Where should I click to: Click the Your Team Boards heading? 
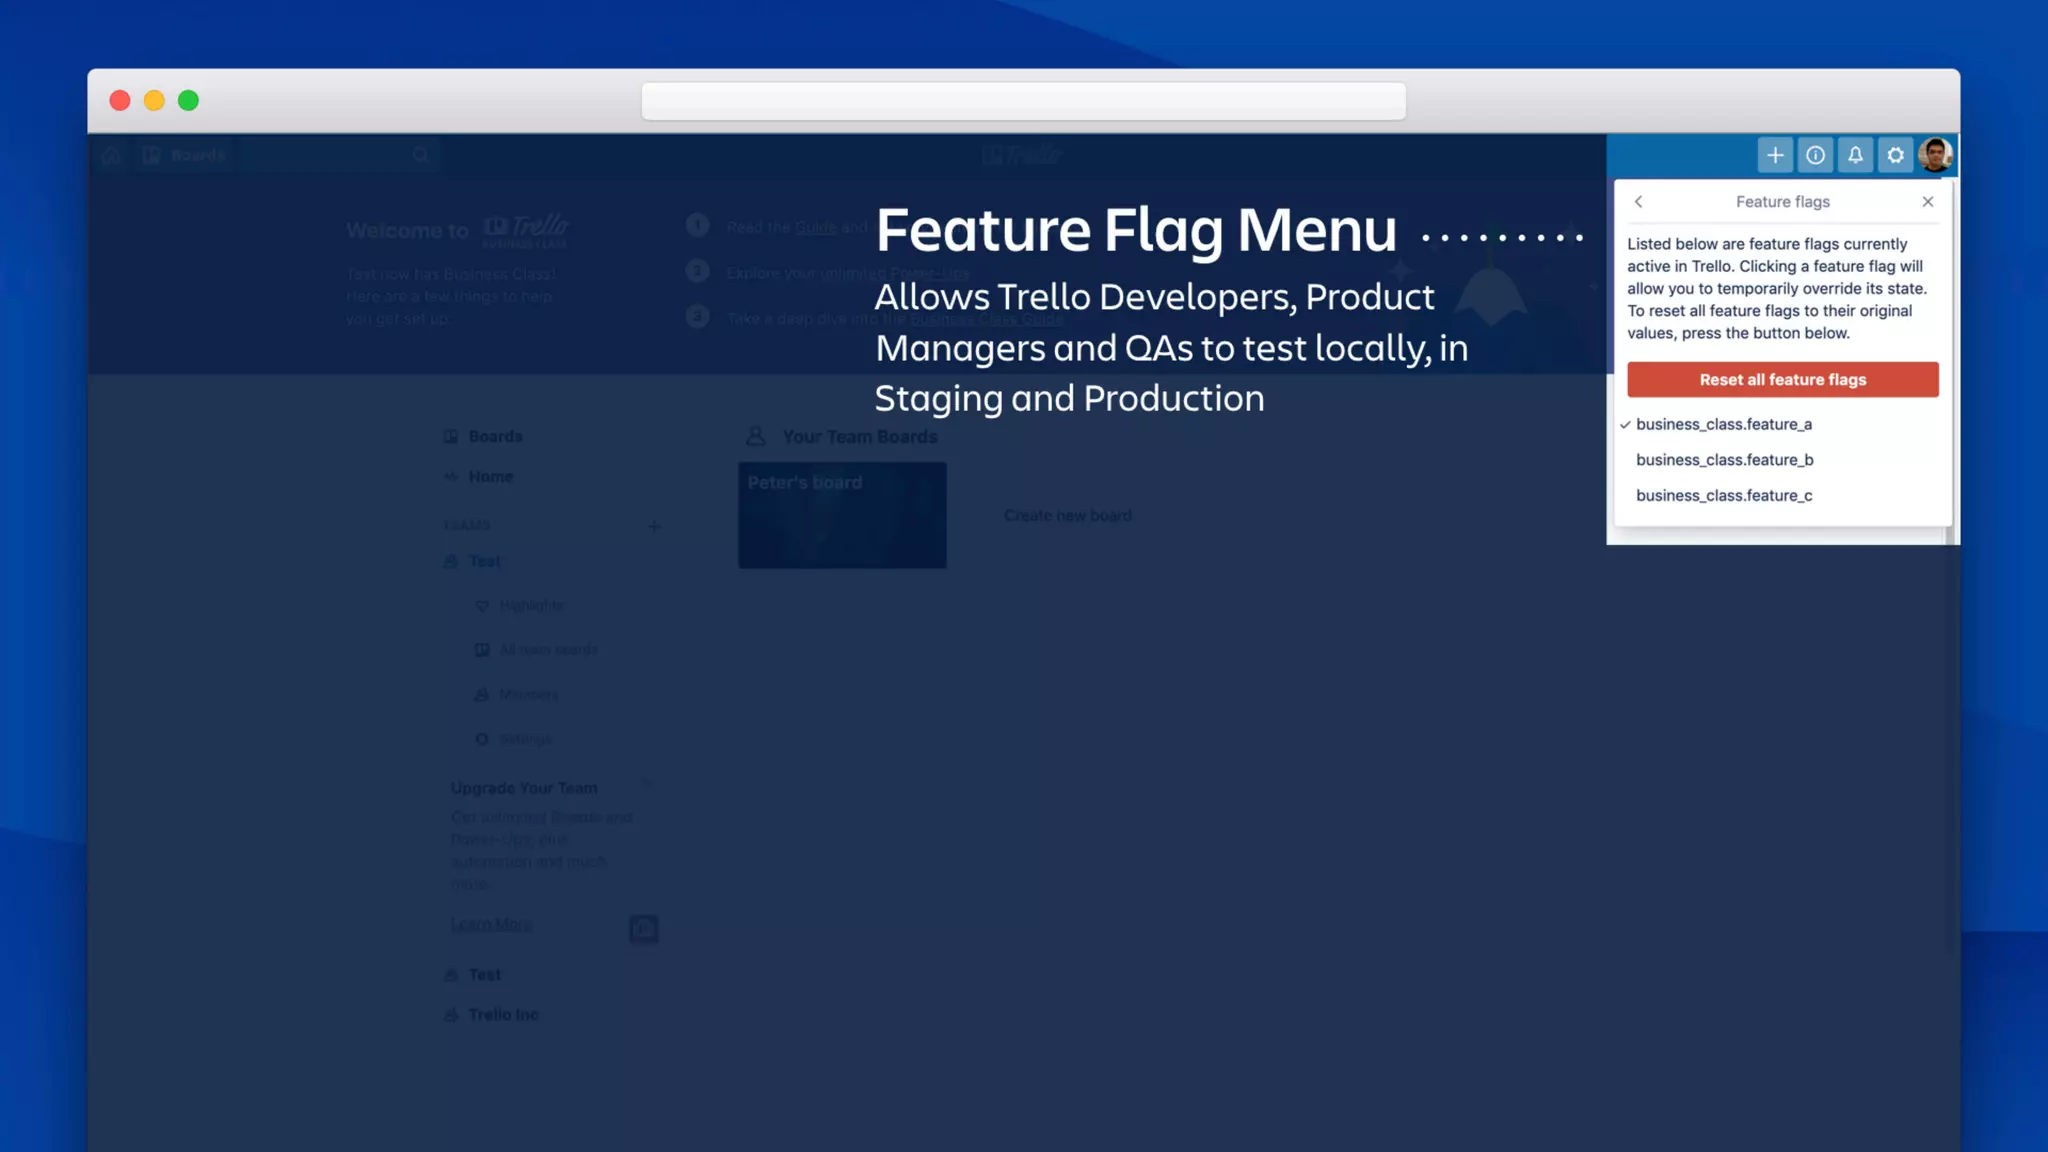(x=860, y=437)
